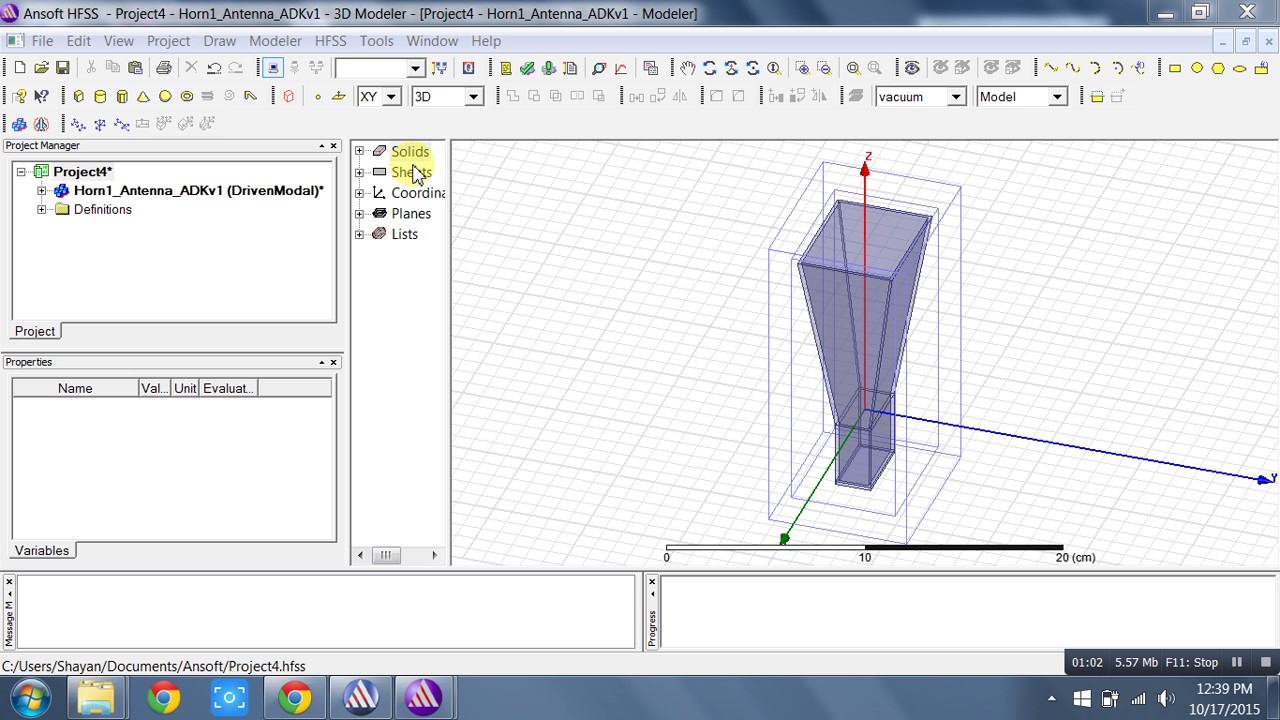
Task: Select the Draw Torus tool
Action: [x=187, y=96]
